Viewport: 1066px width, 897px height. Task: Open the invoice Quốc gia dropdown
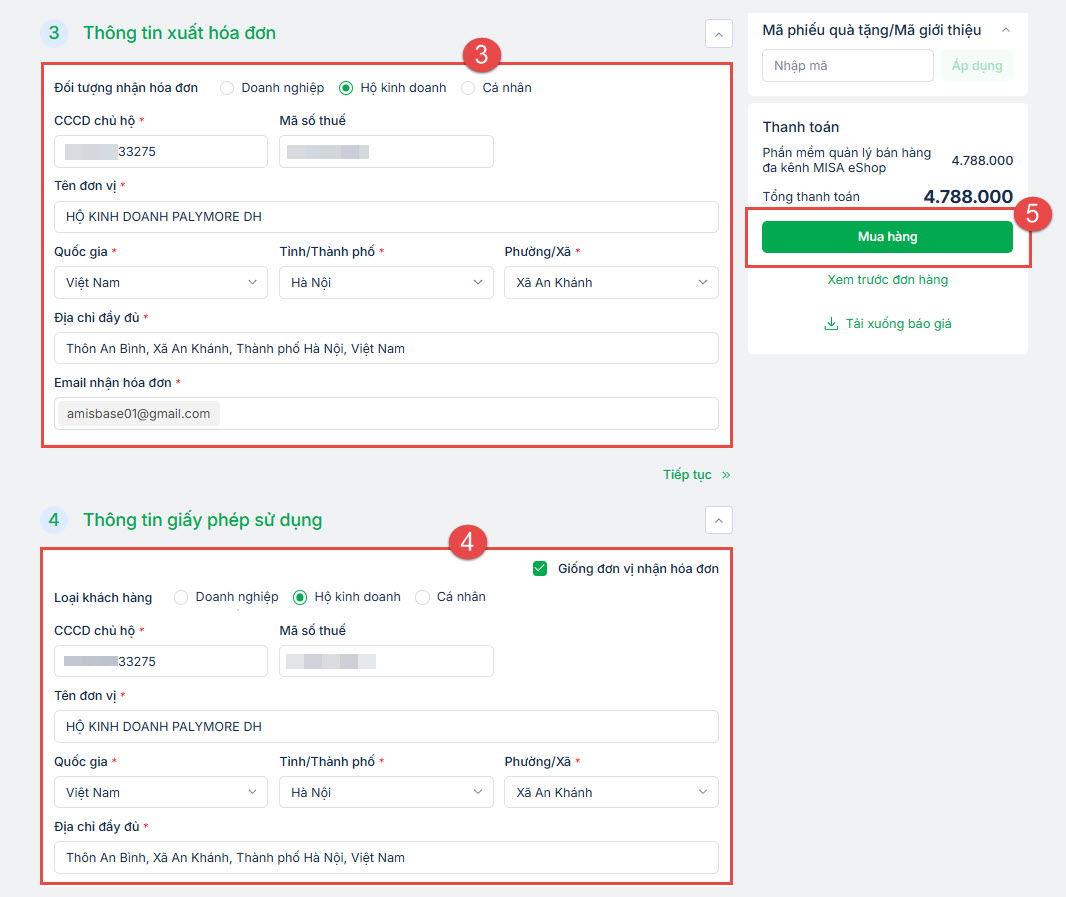click(161, 283)
